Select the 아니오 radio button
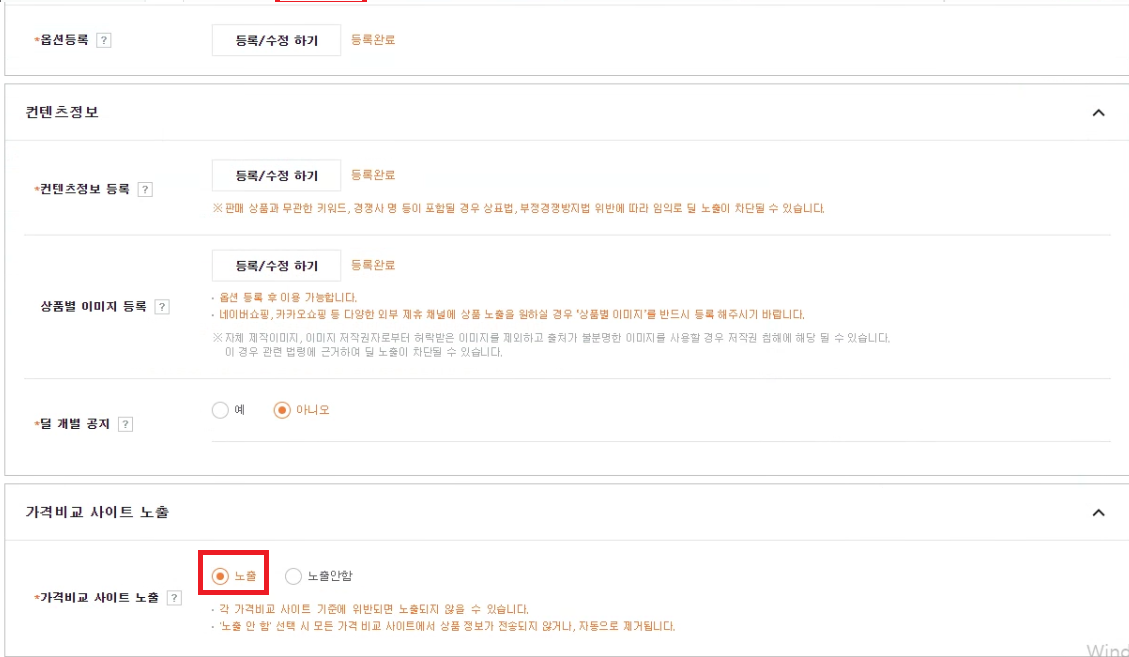 (282, 410)
